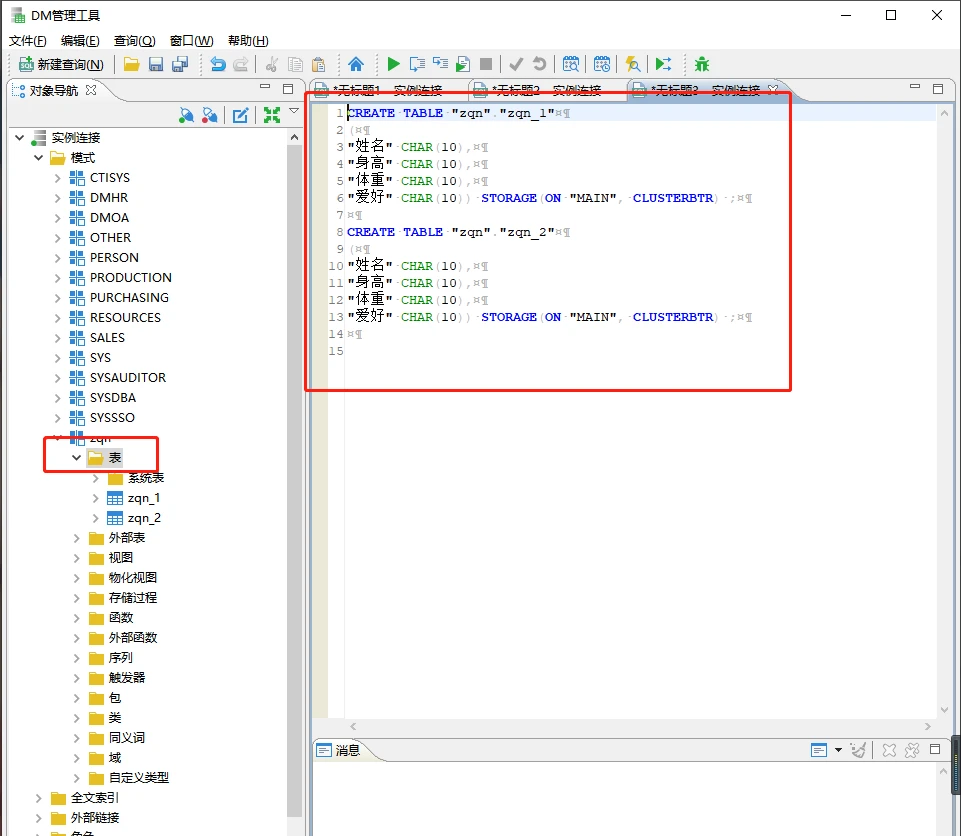Viewport: 961px width, 836px height.
Task: Click the collapse-all icon in Object Navigator
Action: pyautogui.click(x=271, y=115)
